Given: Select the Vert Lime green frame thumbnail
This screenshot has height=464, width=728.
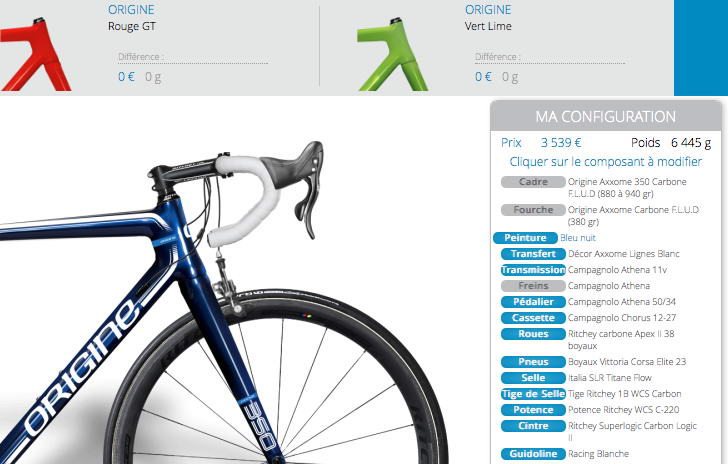Looking at the screenshot, I should 392,54.
